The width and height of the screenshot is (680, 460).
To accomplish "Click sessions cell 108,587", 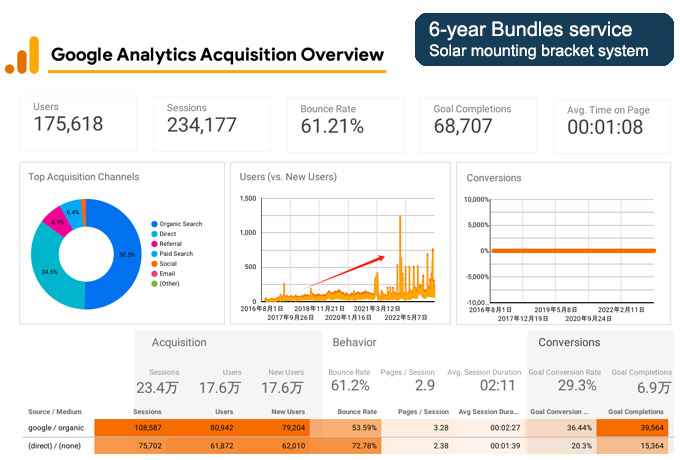I will pyautogui.click(x=148, y=428).
